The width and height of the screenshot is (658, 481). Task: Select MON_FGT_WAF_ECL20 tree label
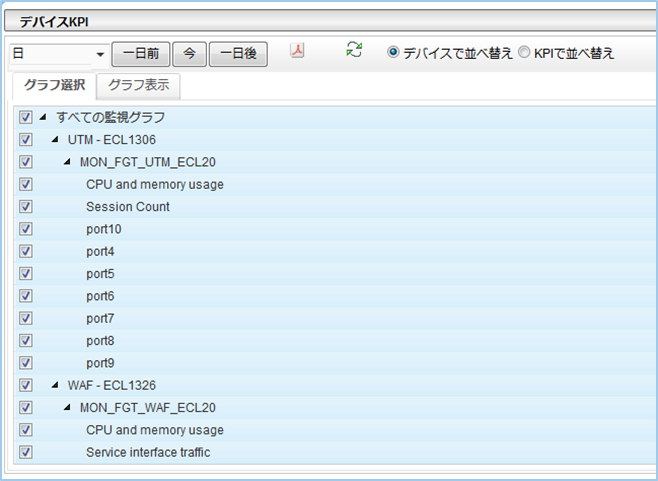(x=148, y=408)
